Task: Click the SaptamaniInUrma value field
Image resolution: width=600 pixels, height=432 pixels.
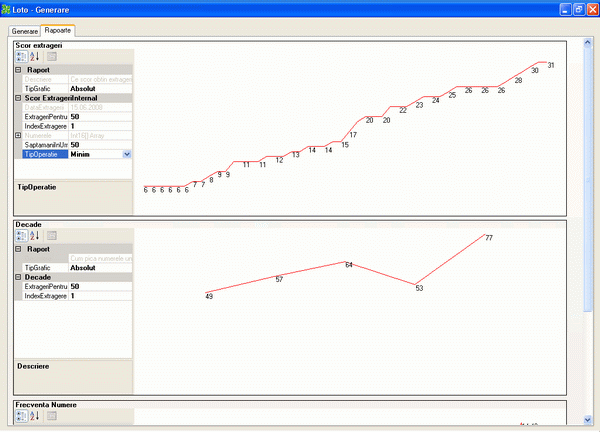Action: pos(98,145)
